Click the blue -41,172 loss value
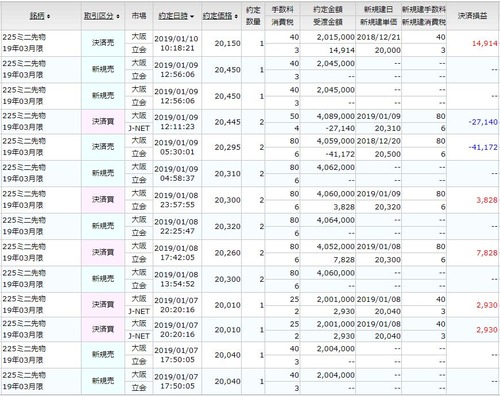The height and width of the screenshot is (396, 500). pyautogui.click(x=483, y=147)
